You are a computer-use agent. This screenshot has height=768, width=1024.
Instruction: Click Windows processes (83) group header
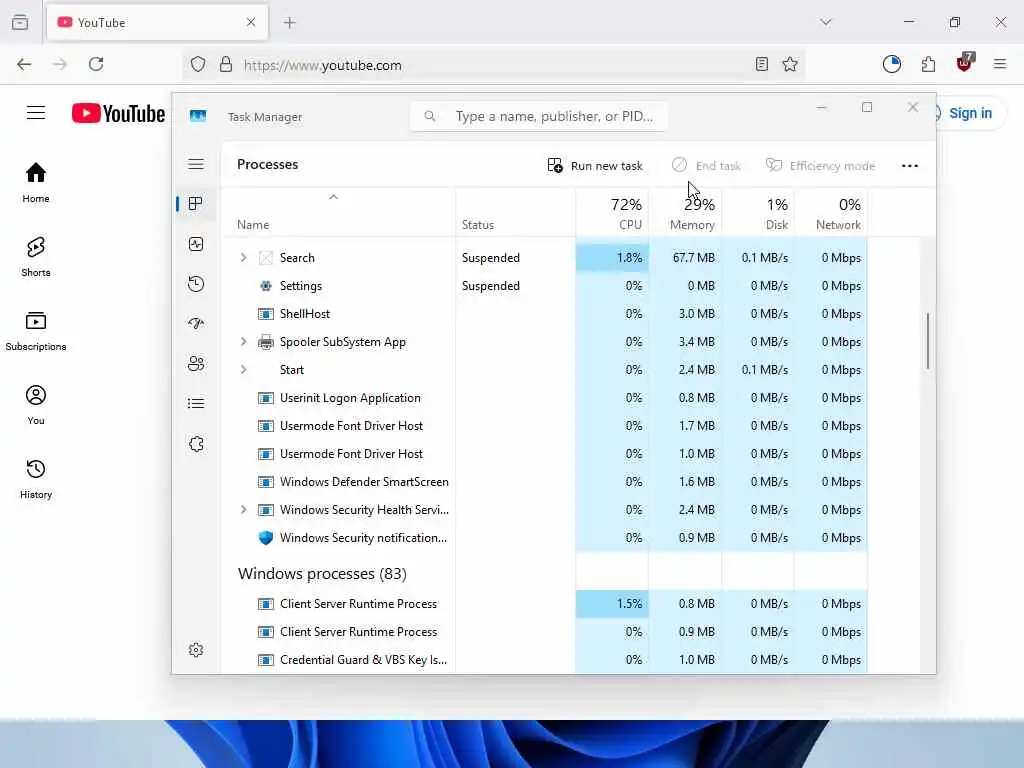coord(322,573)
